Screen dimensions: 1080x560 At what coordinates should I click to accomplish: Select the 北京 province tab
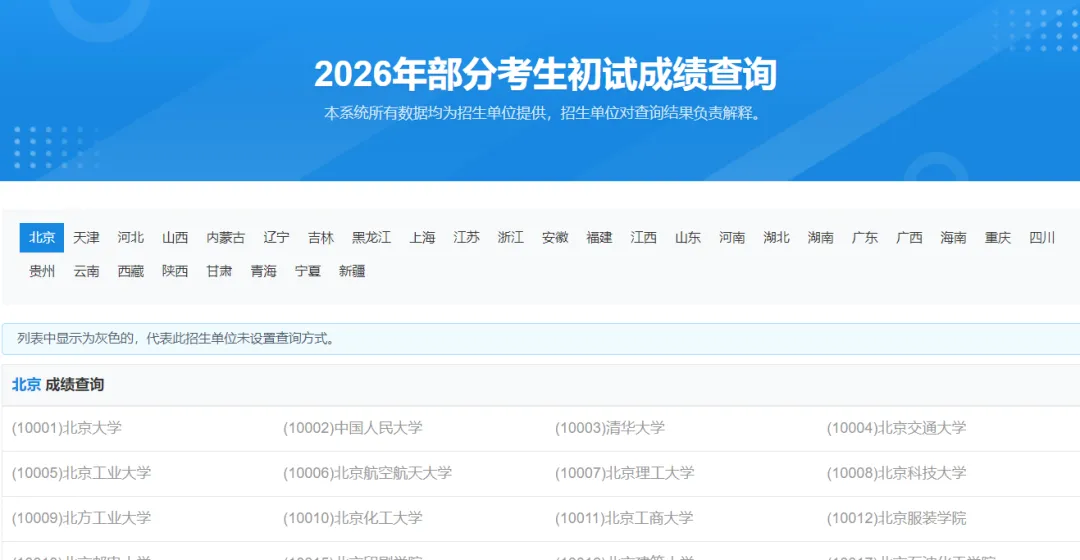pos(41,238)
